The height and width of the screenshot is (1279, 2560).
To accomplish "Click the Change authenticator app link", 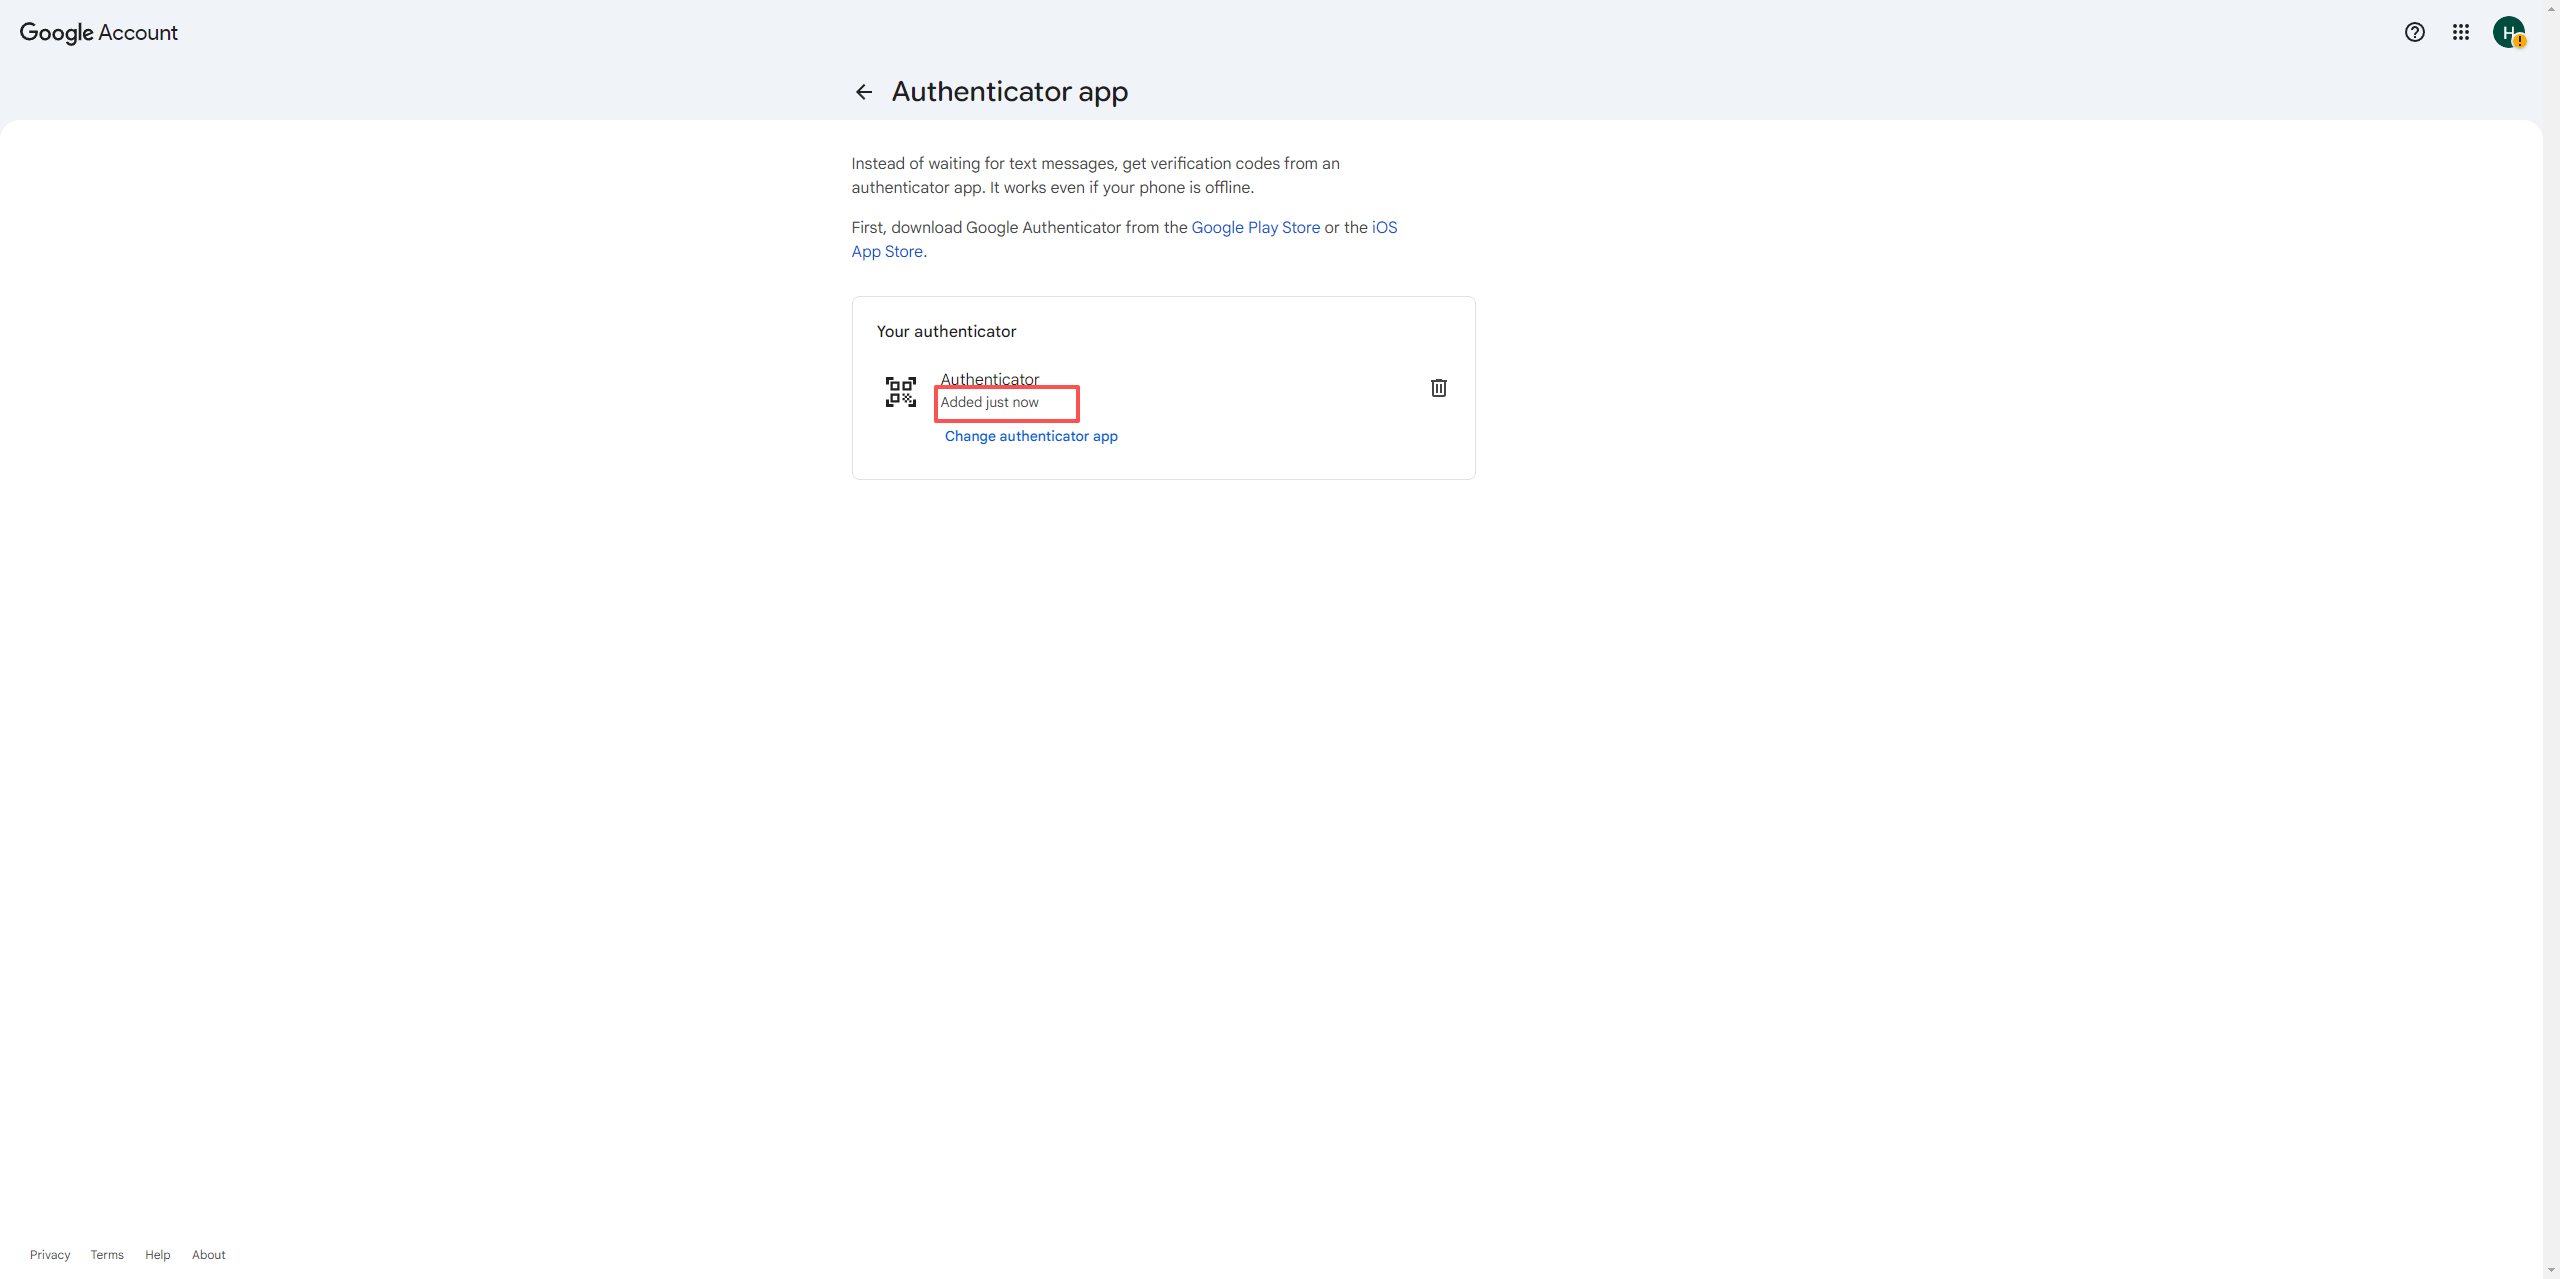I will (1031, 436).
